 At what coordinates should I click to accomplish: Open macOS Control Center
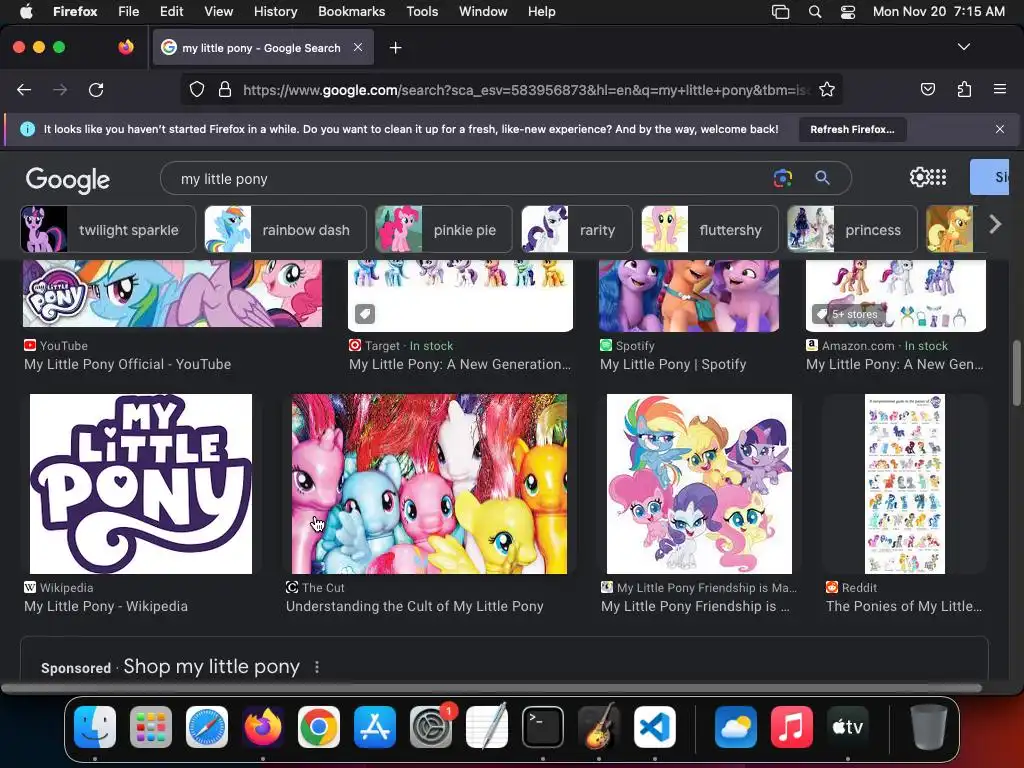pos(848,11)
